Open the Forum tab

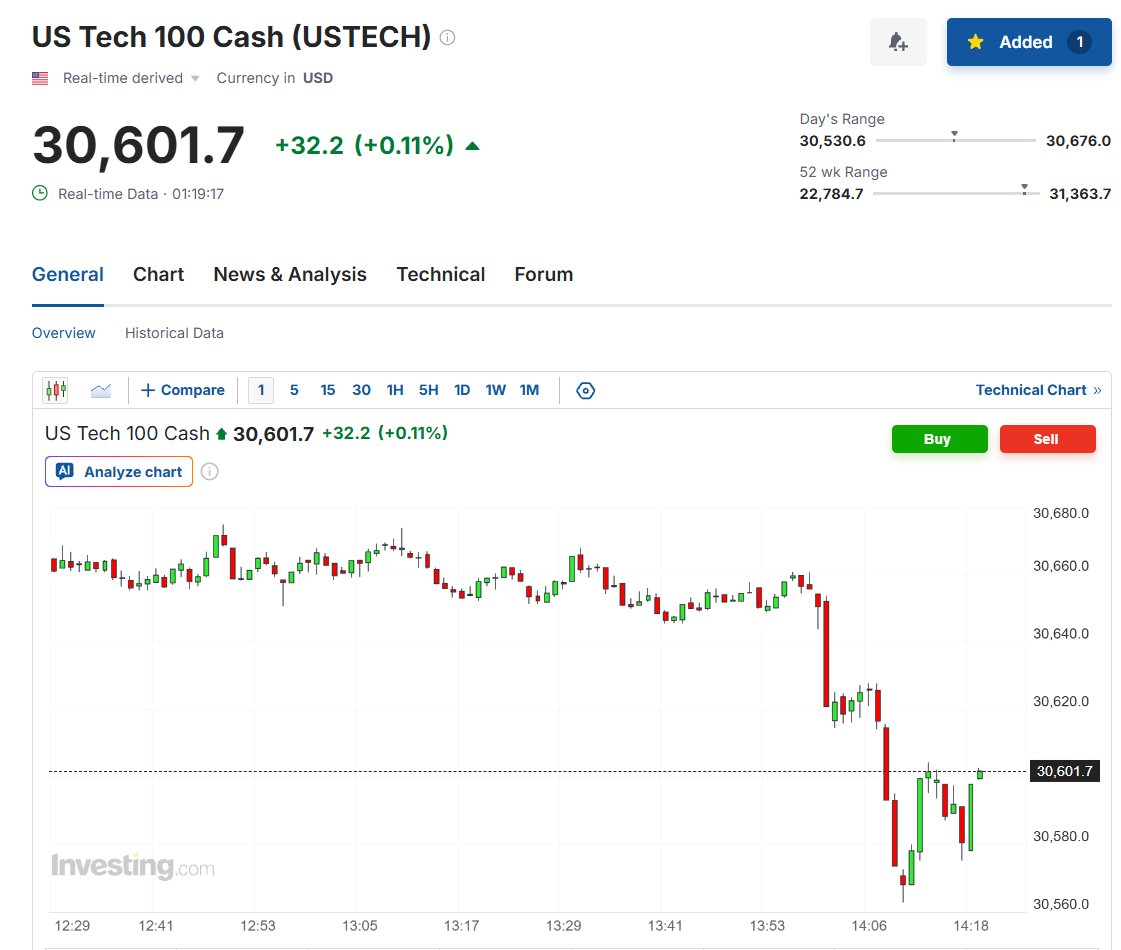(x=543, y=274)
